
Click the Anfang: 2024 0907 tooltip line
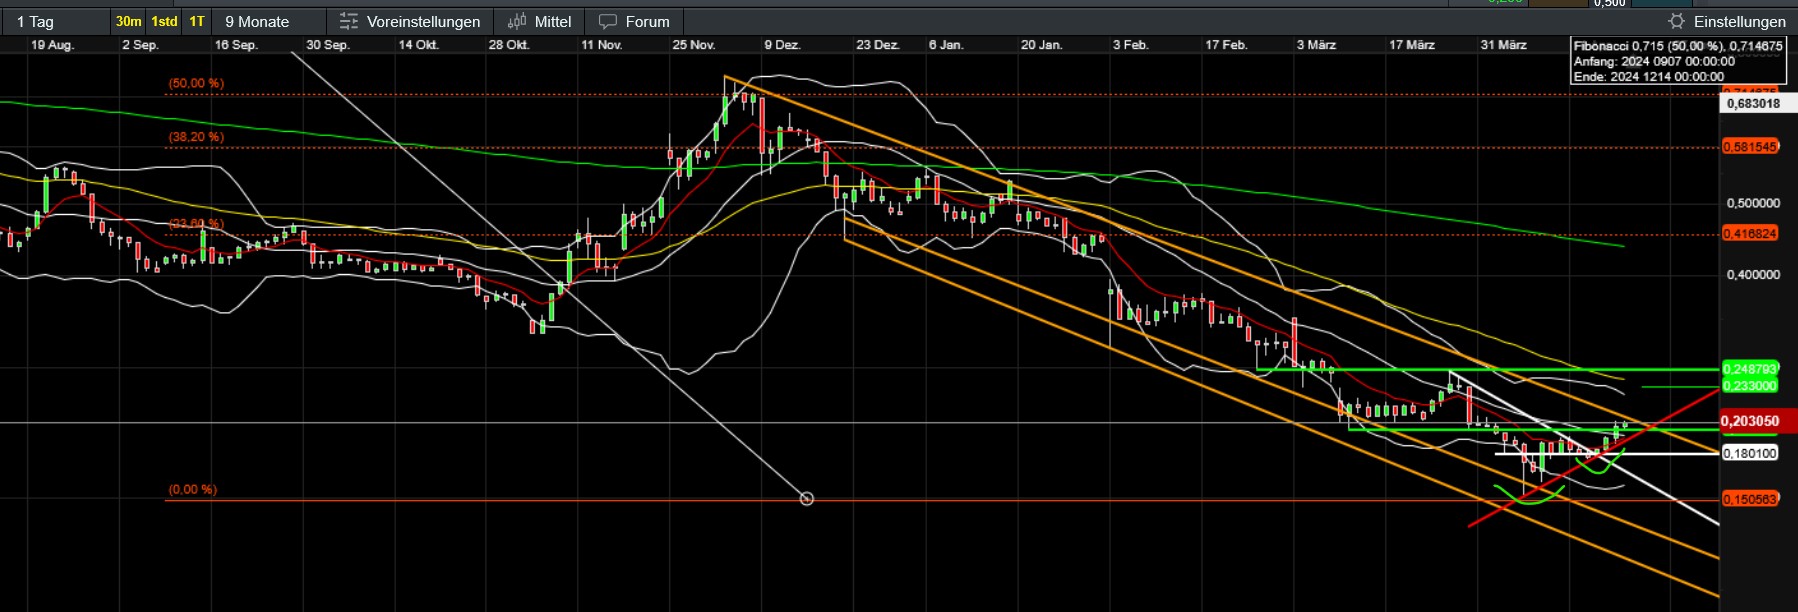pos(1654,61)
